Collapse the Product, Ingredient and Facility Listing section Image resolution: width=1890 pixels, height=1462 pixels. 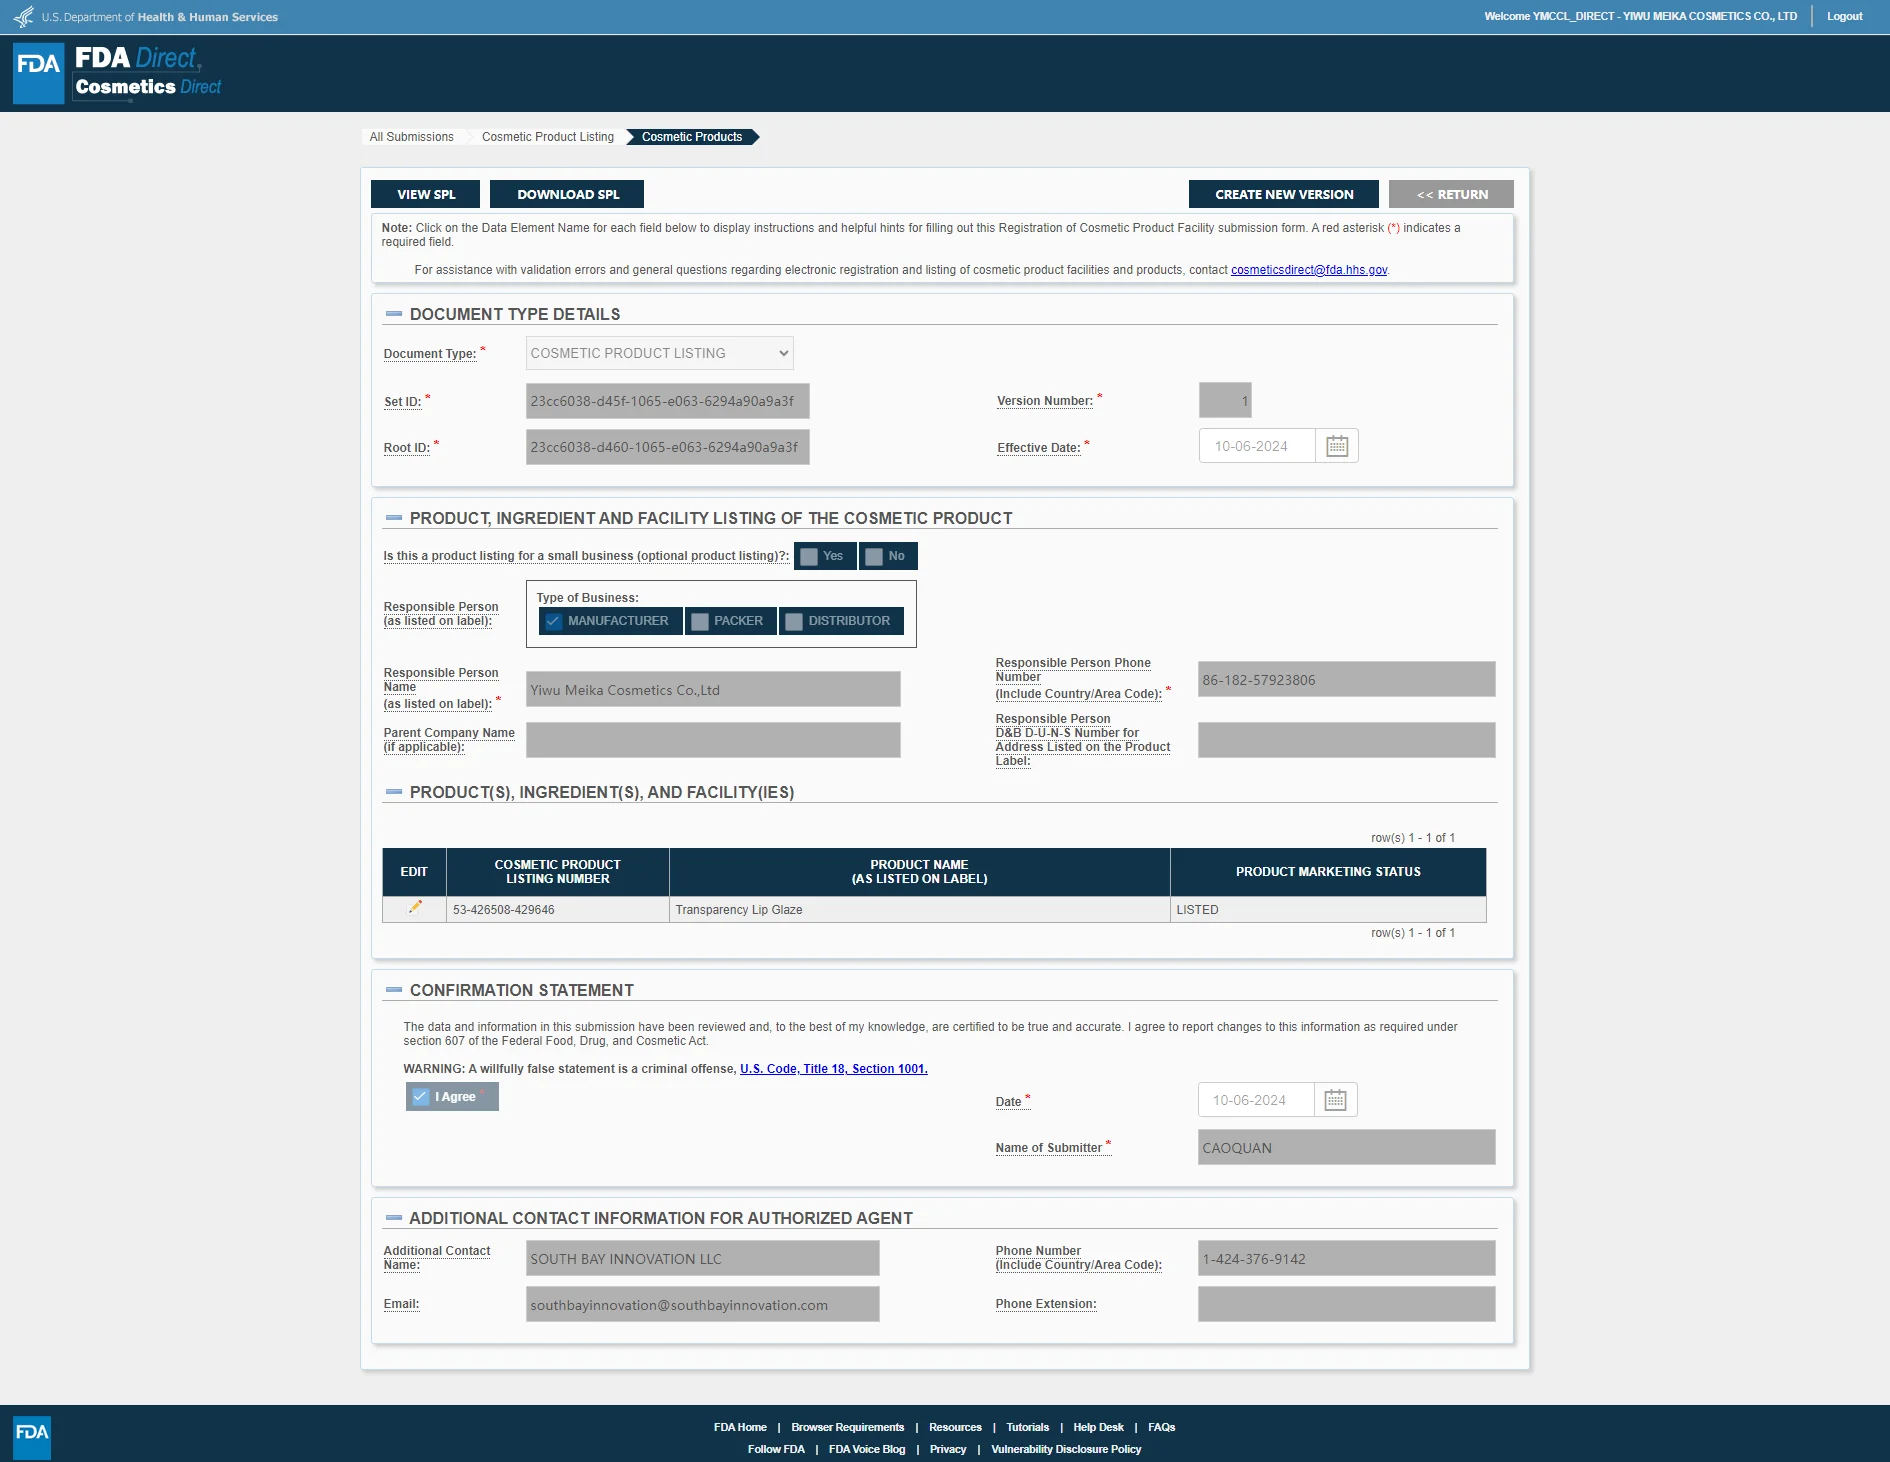[394, 518]
